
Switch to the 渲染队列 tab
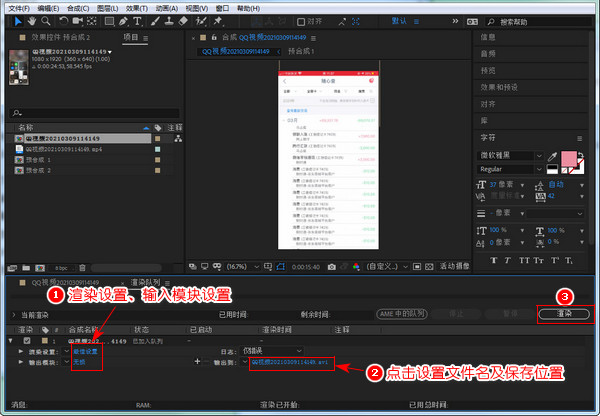(x=145, y=282)
